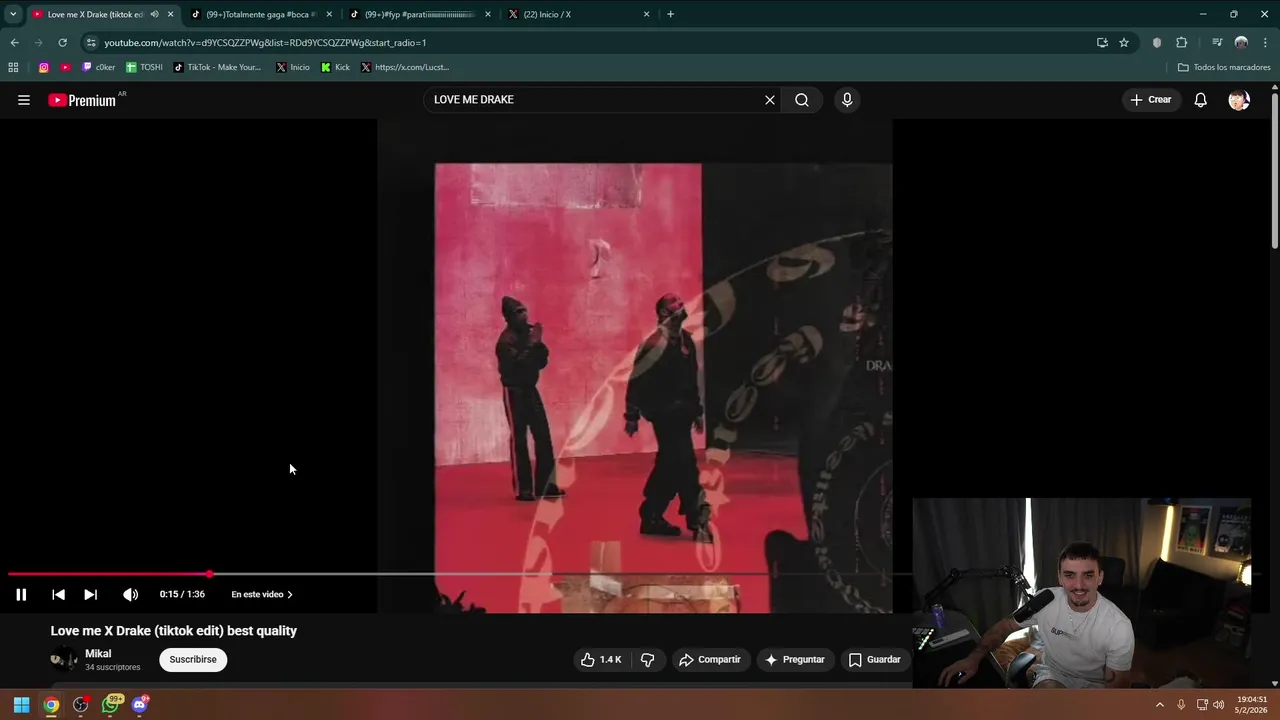Start voice search with the microphone

coord(847,100)
